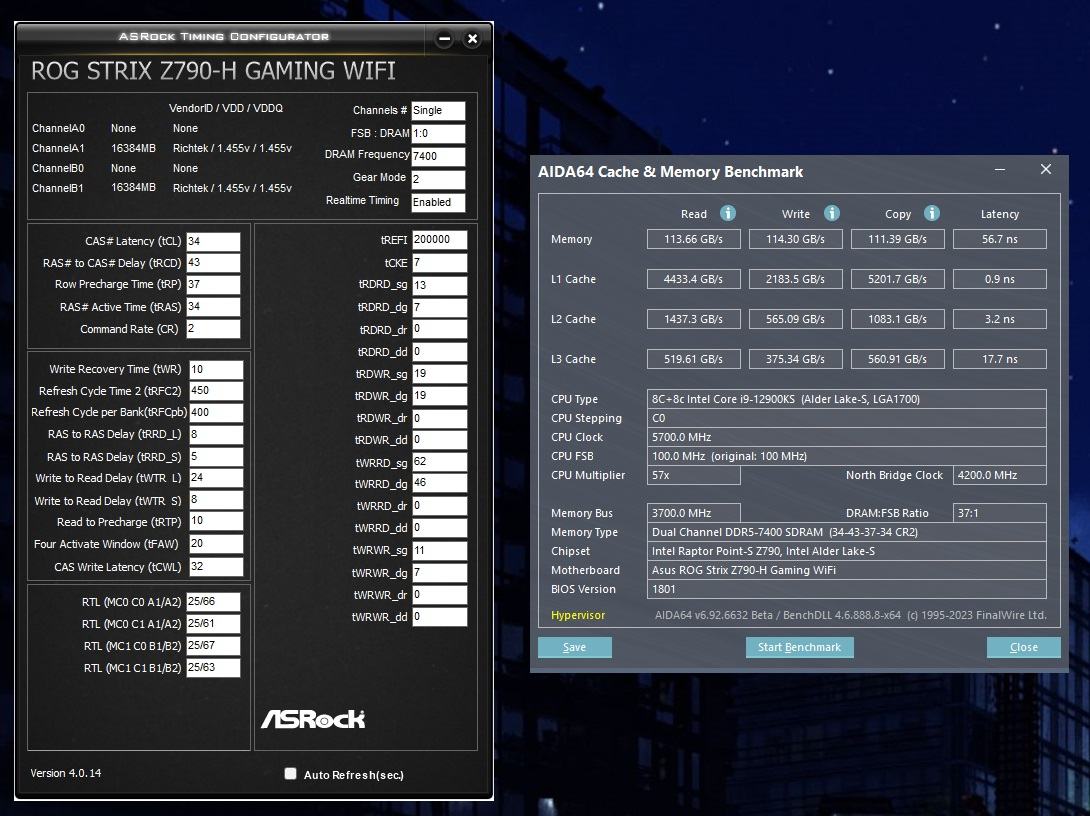Click the Memory Read result 113.66 GB/s
The height and width of the screenshot is (816, 1090).
(694, 239)
